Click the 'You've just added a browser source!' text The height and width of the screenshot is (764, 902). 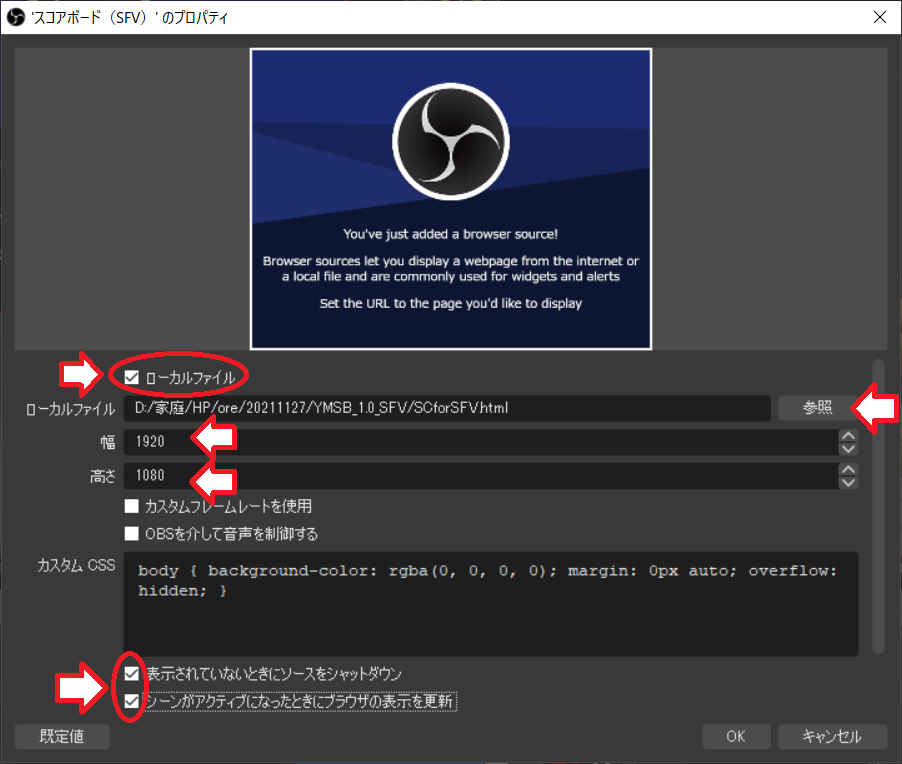click(450, 234)
